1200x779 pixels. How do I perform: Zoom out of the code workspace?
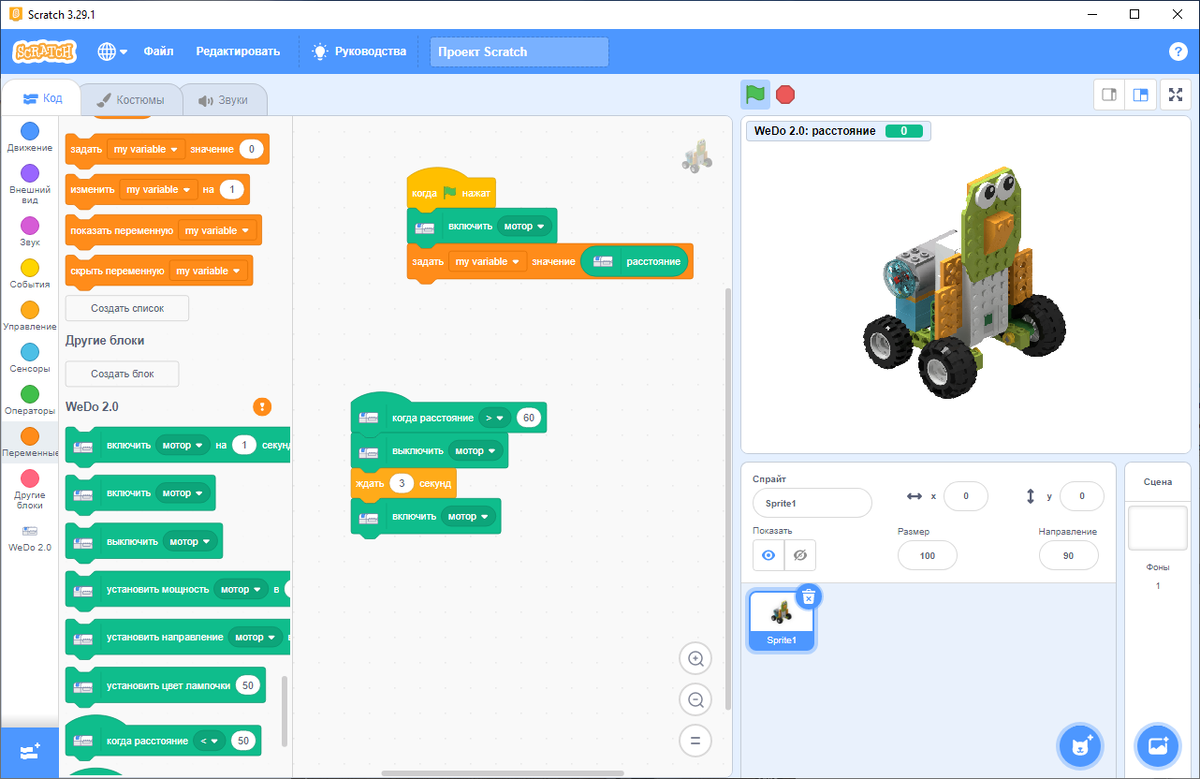pyautogui.click(x=695, y=699)
